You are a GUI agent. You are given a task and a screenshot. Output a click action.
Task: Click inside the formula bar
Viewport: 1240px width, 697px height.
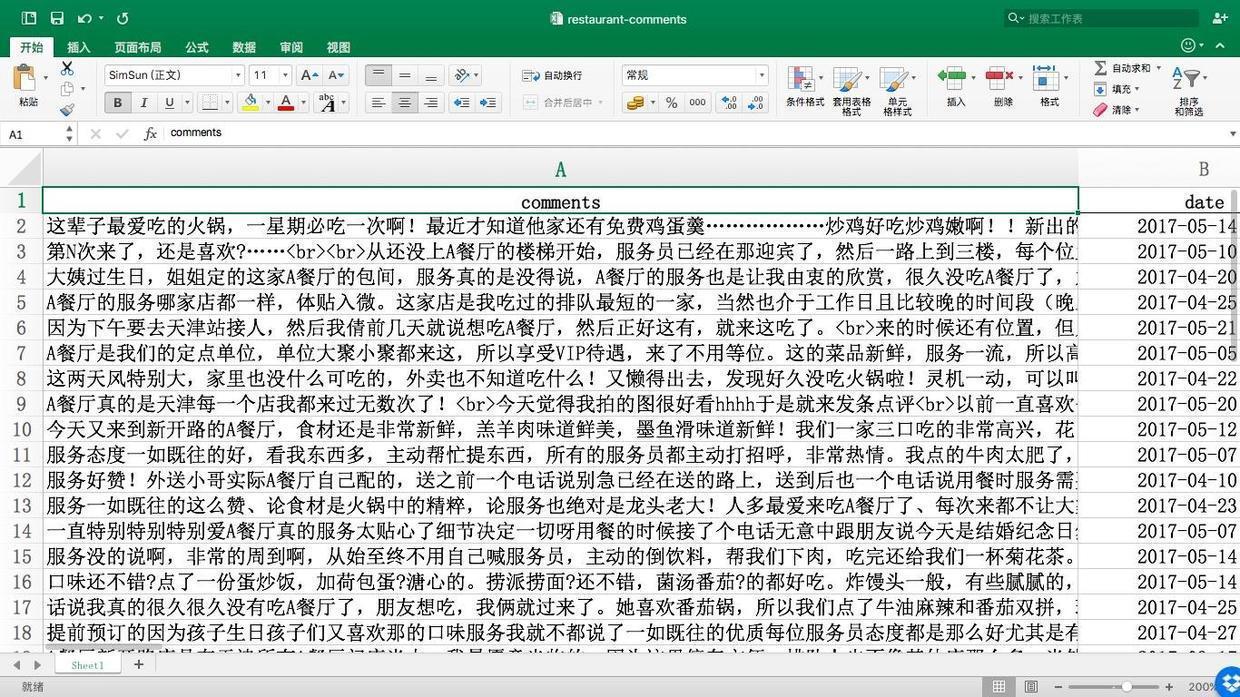click(400, 132)
